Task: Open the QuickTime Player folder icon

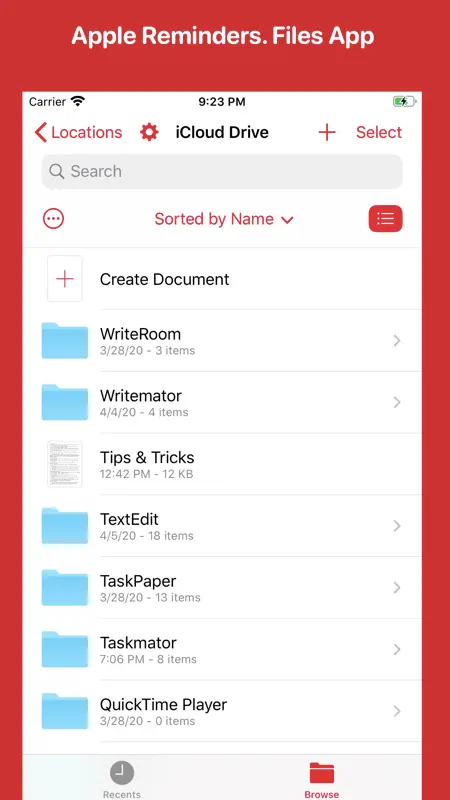Action: pyautogui.click(x=65, y=711)
